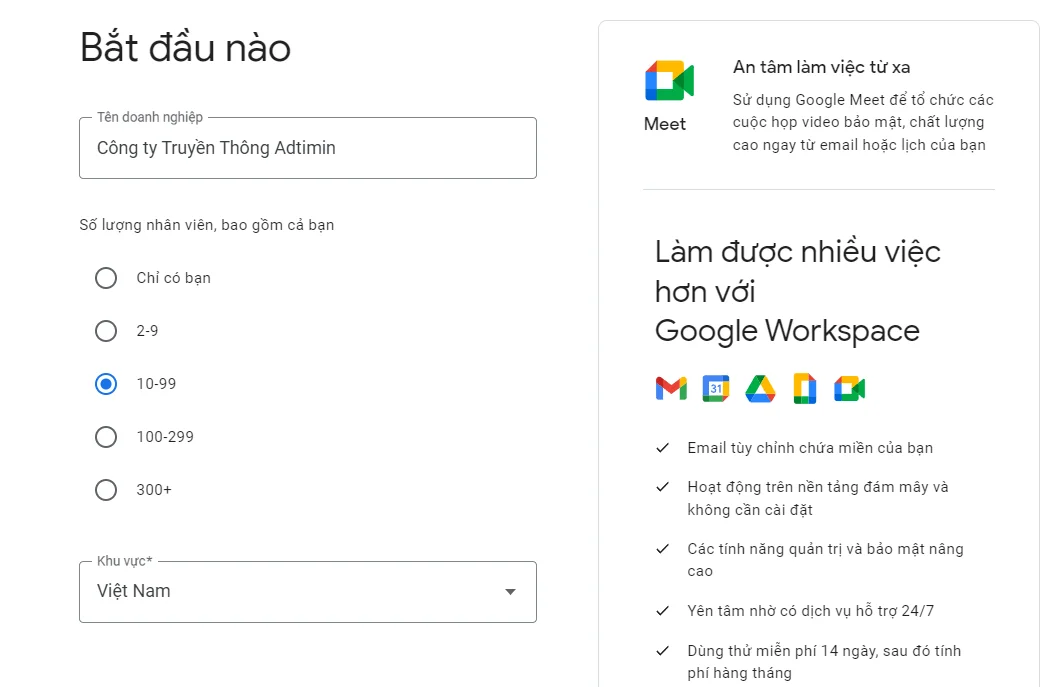Open the Khu vực dropdown showing Việt Nam

click(307, 591)
